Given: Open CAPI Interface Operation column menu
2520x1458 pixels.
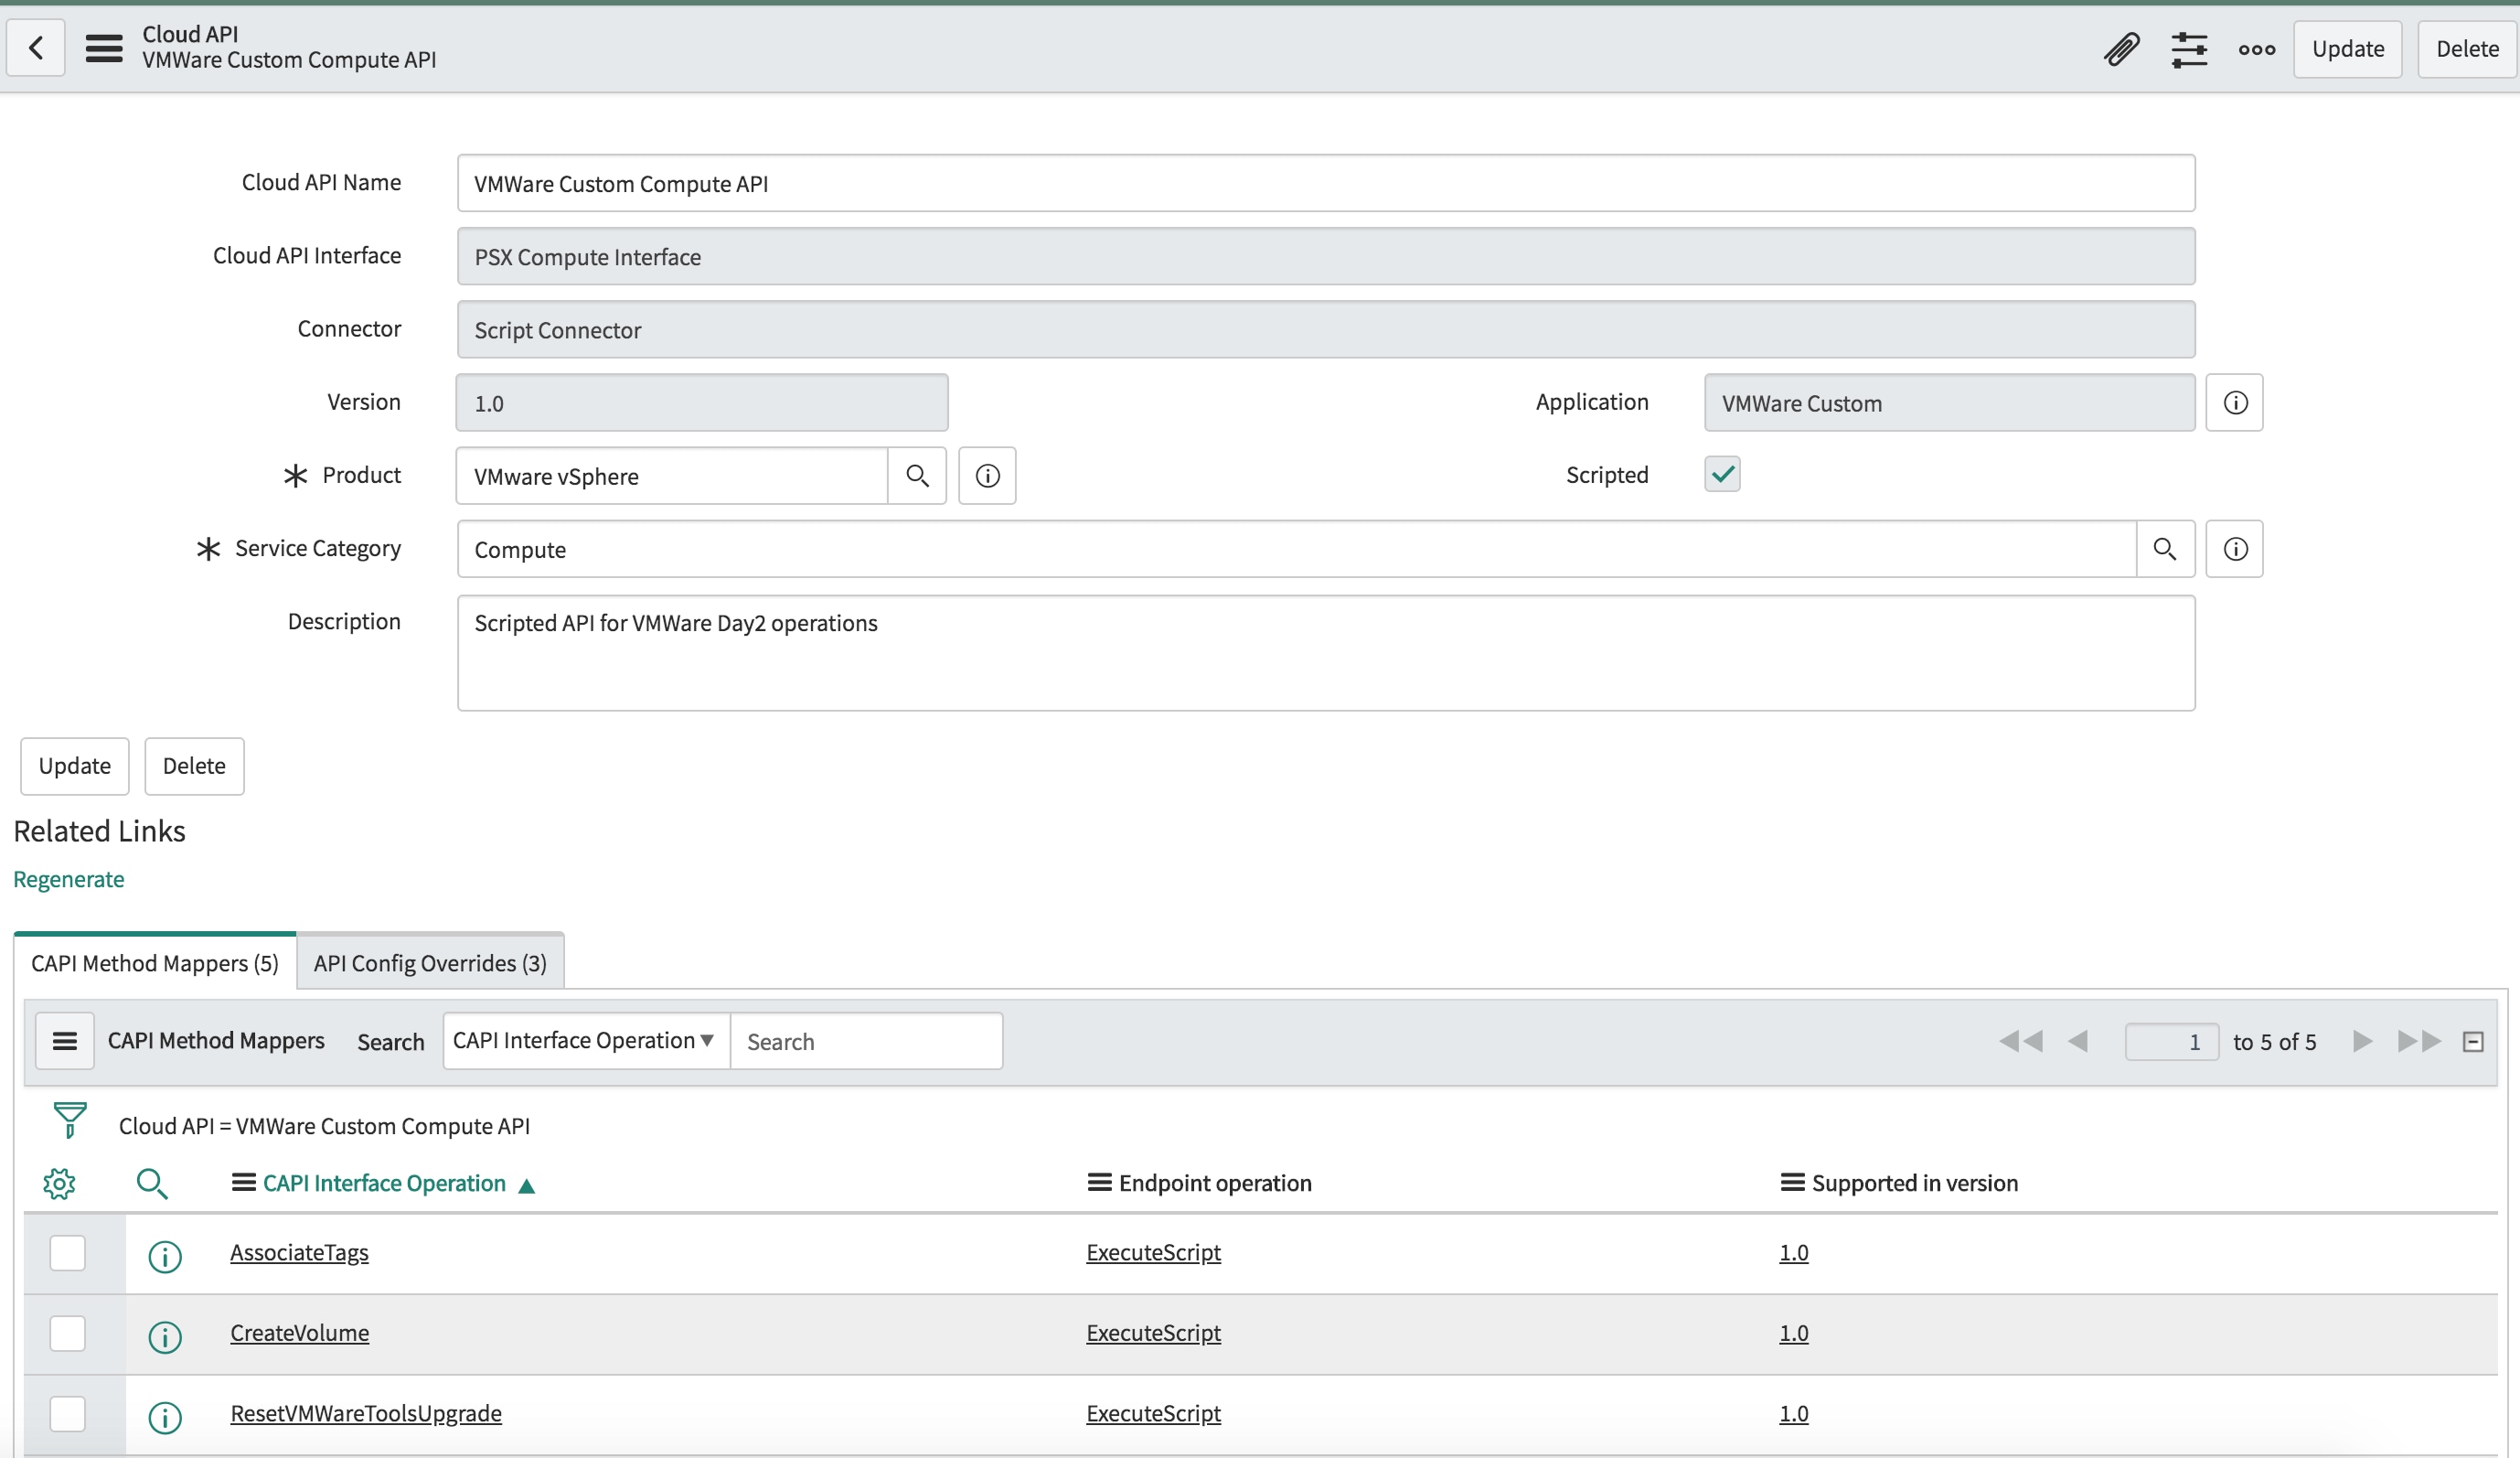Looking at the screenshot, I should click(243, 1182).
